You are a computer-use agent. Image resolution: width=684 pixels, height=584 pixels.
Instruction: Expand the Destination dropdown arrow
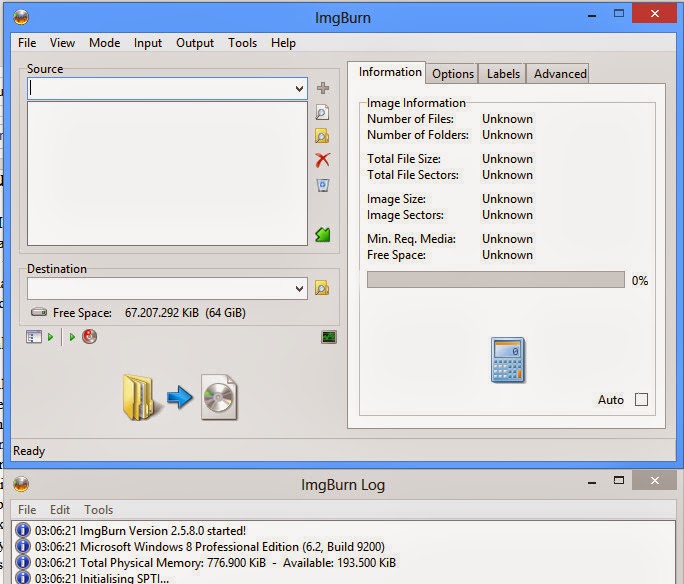coord(299,288)
